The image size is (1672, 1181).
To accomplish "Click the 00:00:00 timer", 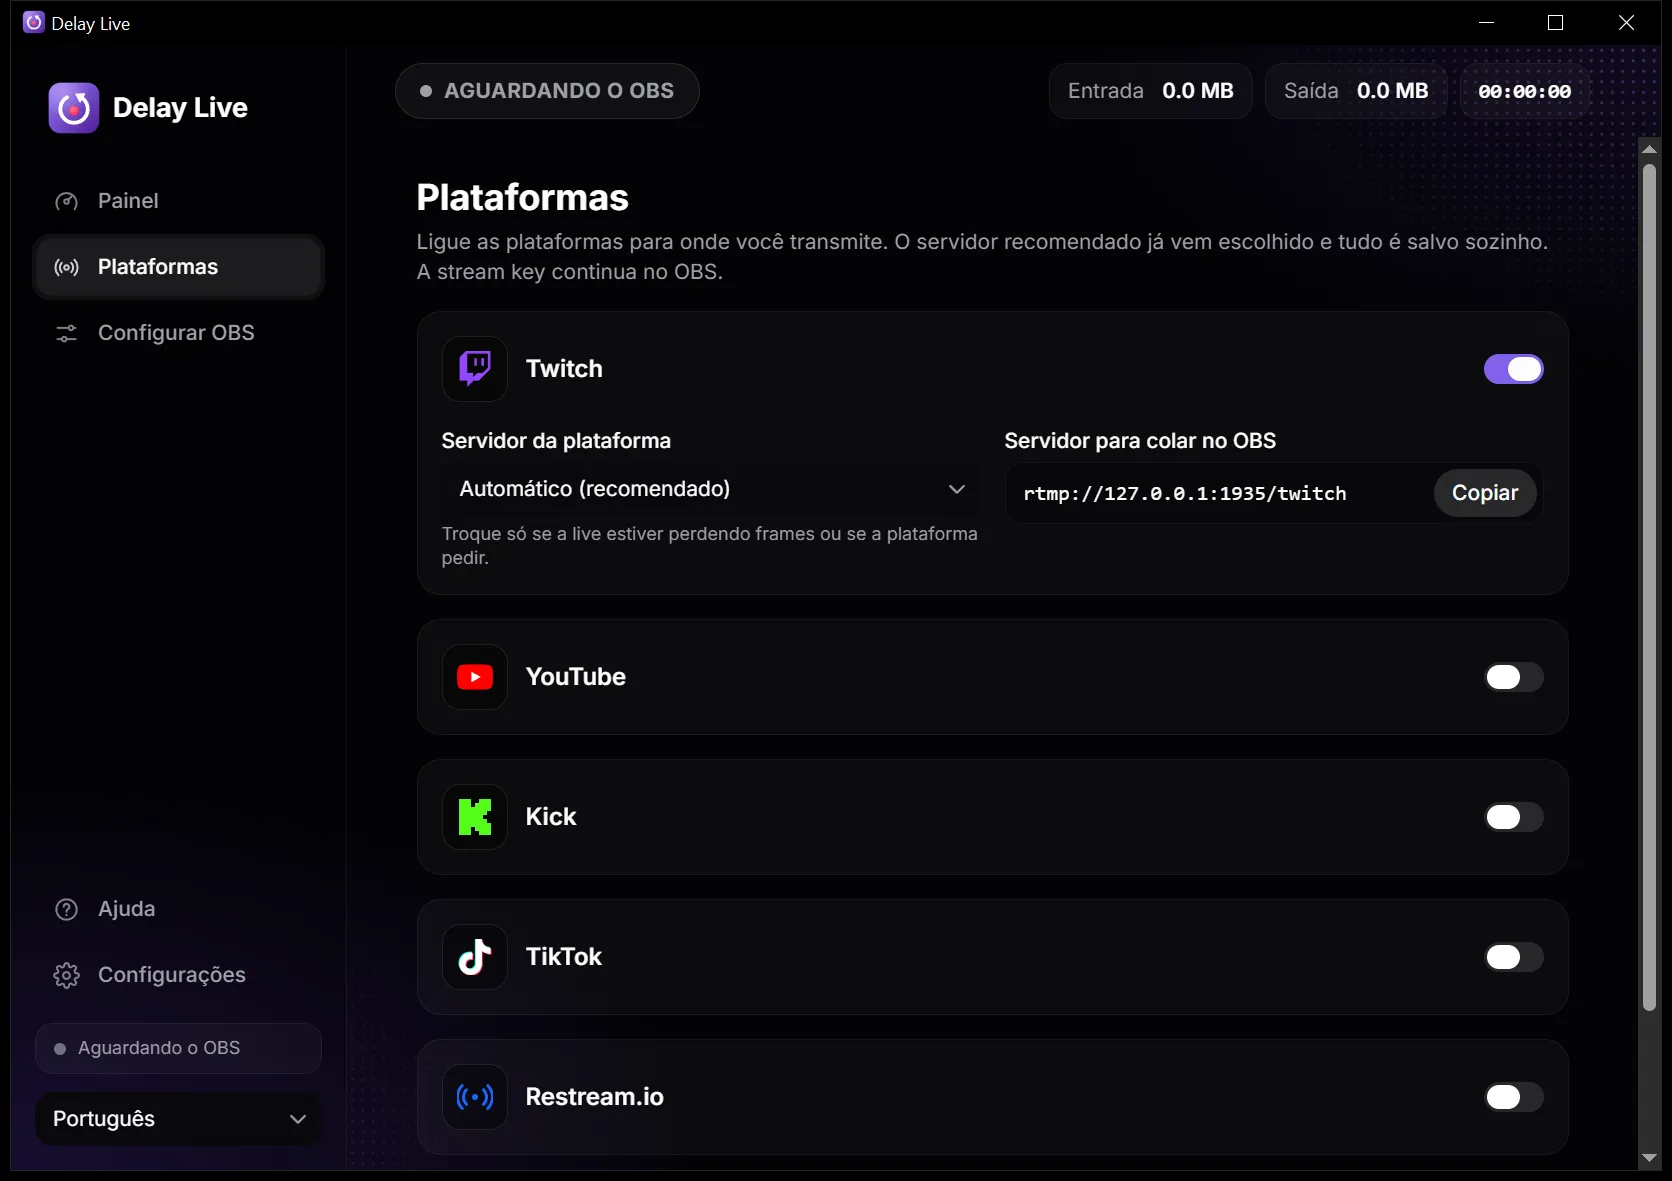I will tap(1525, 91).
